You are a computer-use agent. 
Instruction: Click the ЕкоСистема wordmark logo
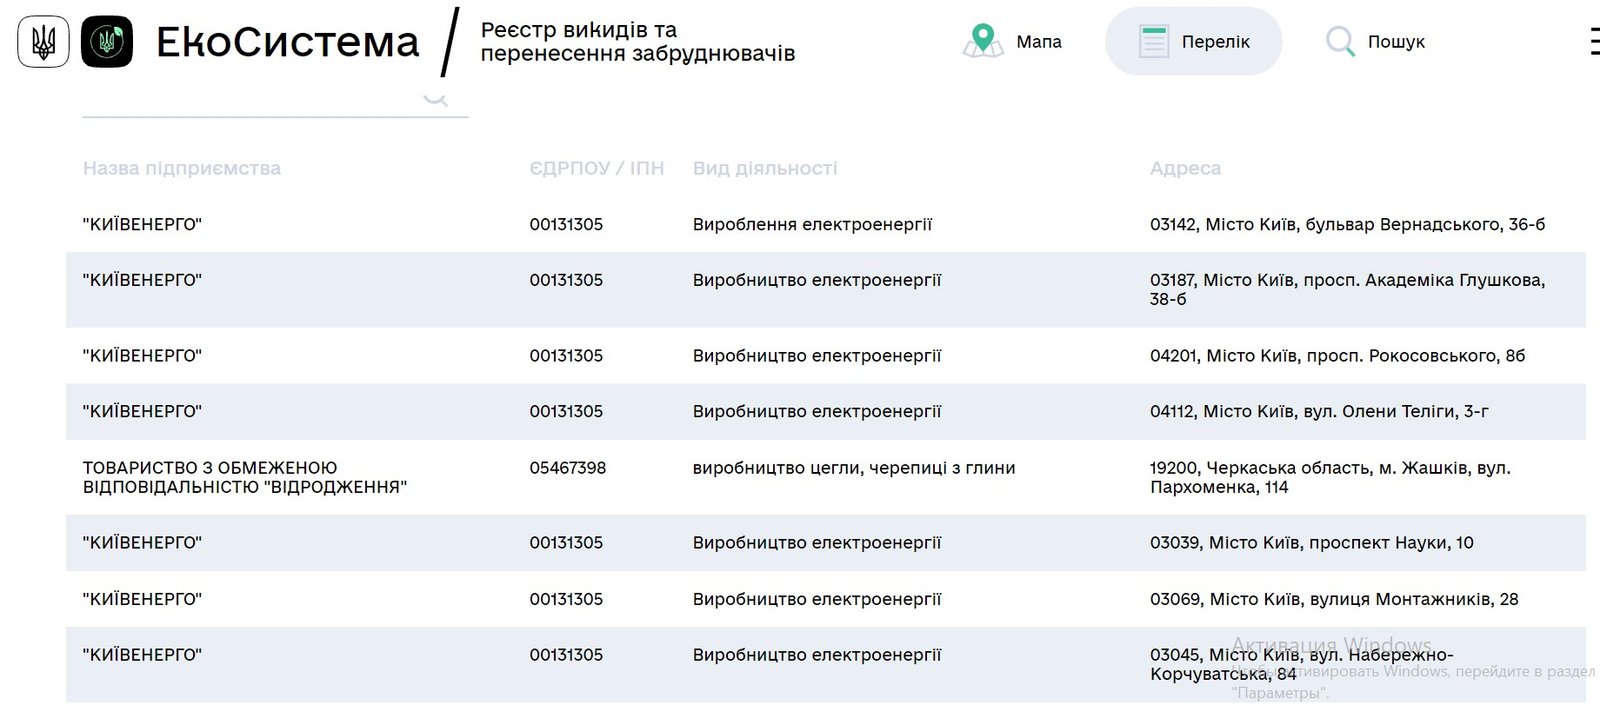coord(288,42)
